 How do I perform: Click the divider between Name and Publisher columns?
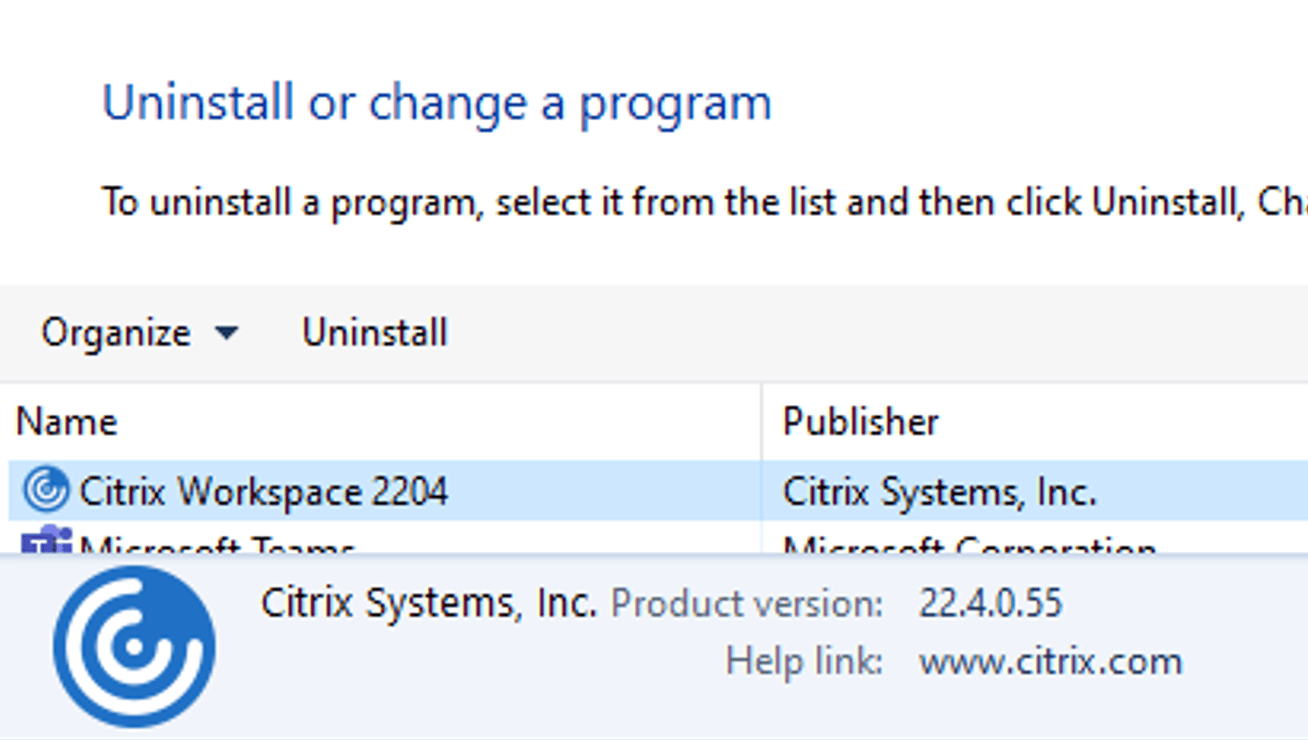pos(762,422)
